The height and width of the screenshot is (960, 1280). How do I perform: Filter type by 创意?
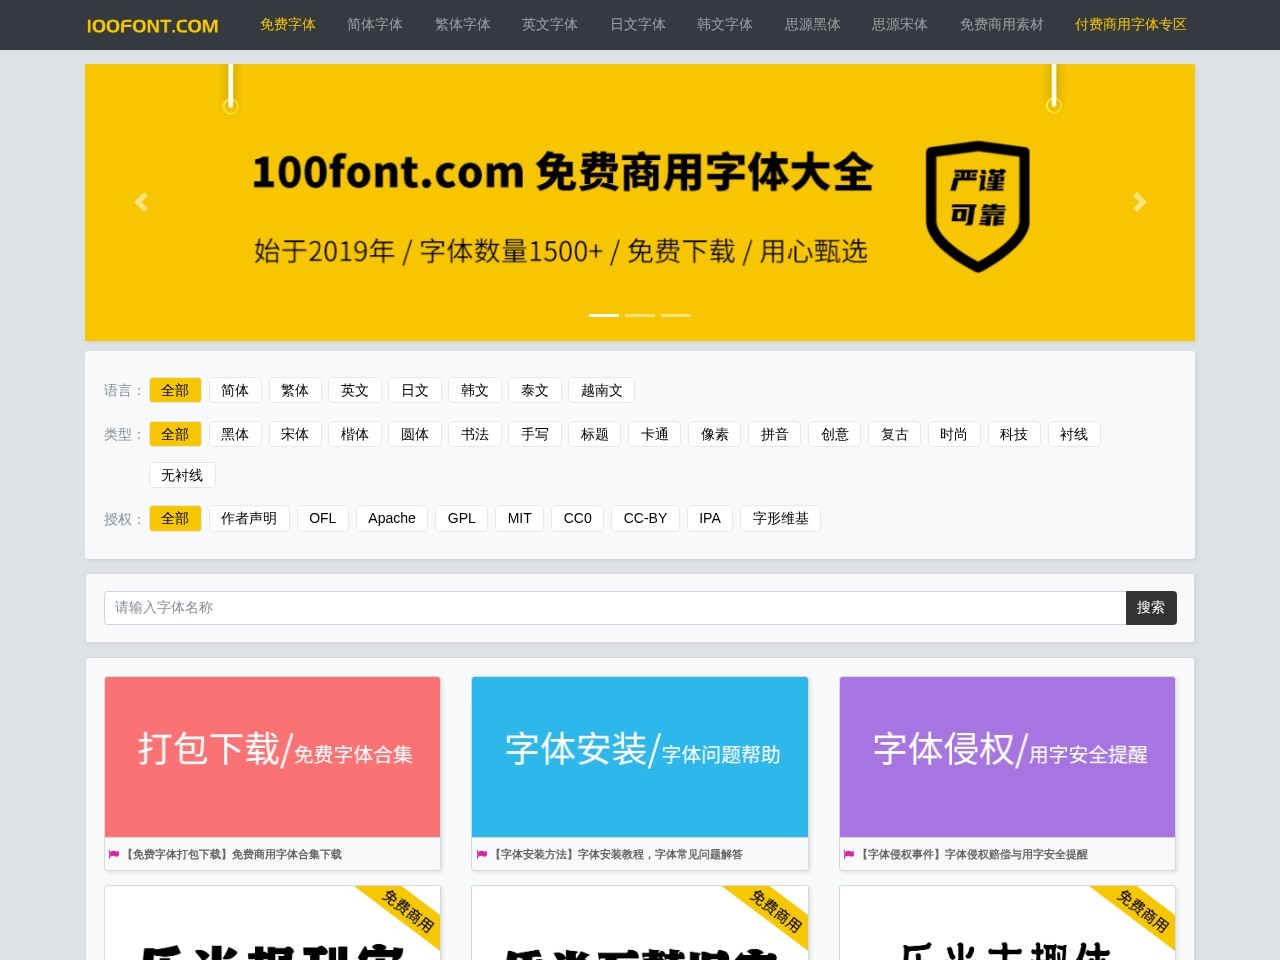[835, 434]
